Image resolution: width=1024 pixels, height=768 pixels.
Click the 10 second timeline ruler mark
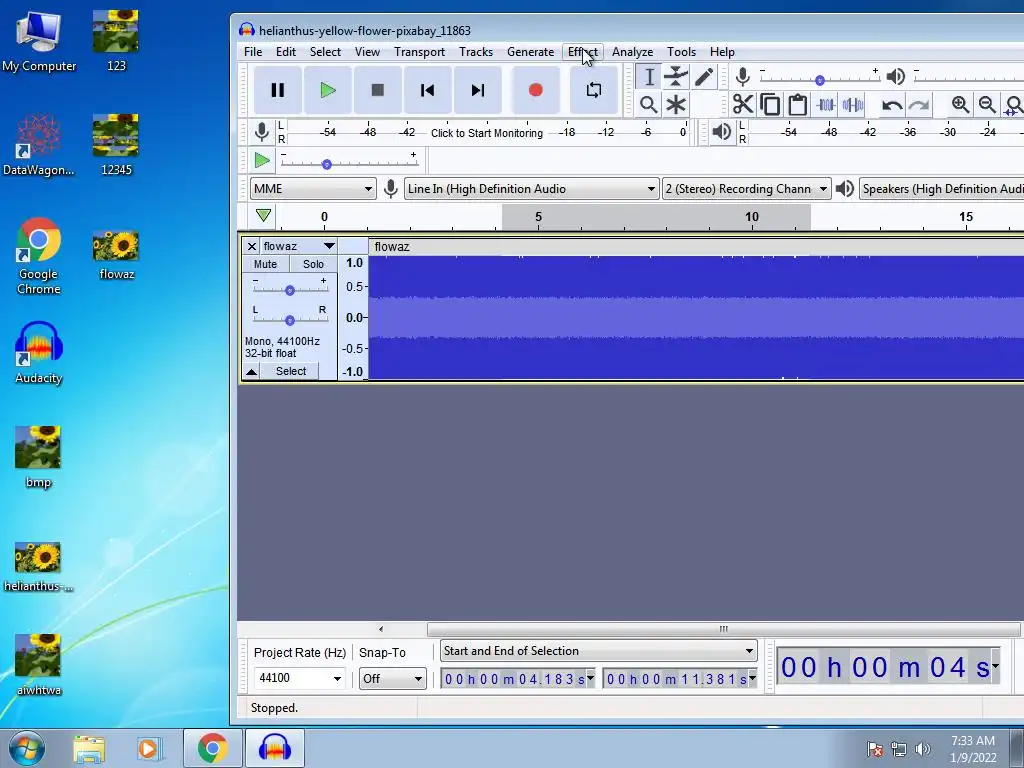tap(752, 217)
